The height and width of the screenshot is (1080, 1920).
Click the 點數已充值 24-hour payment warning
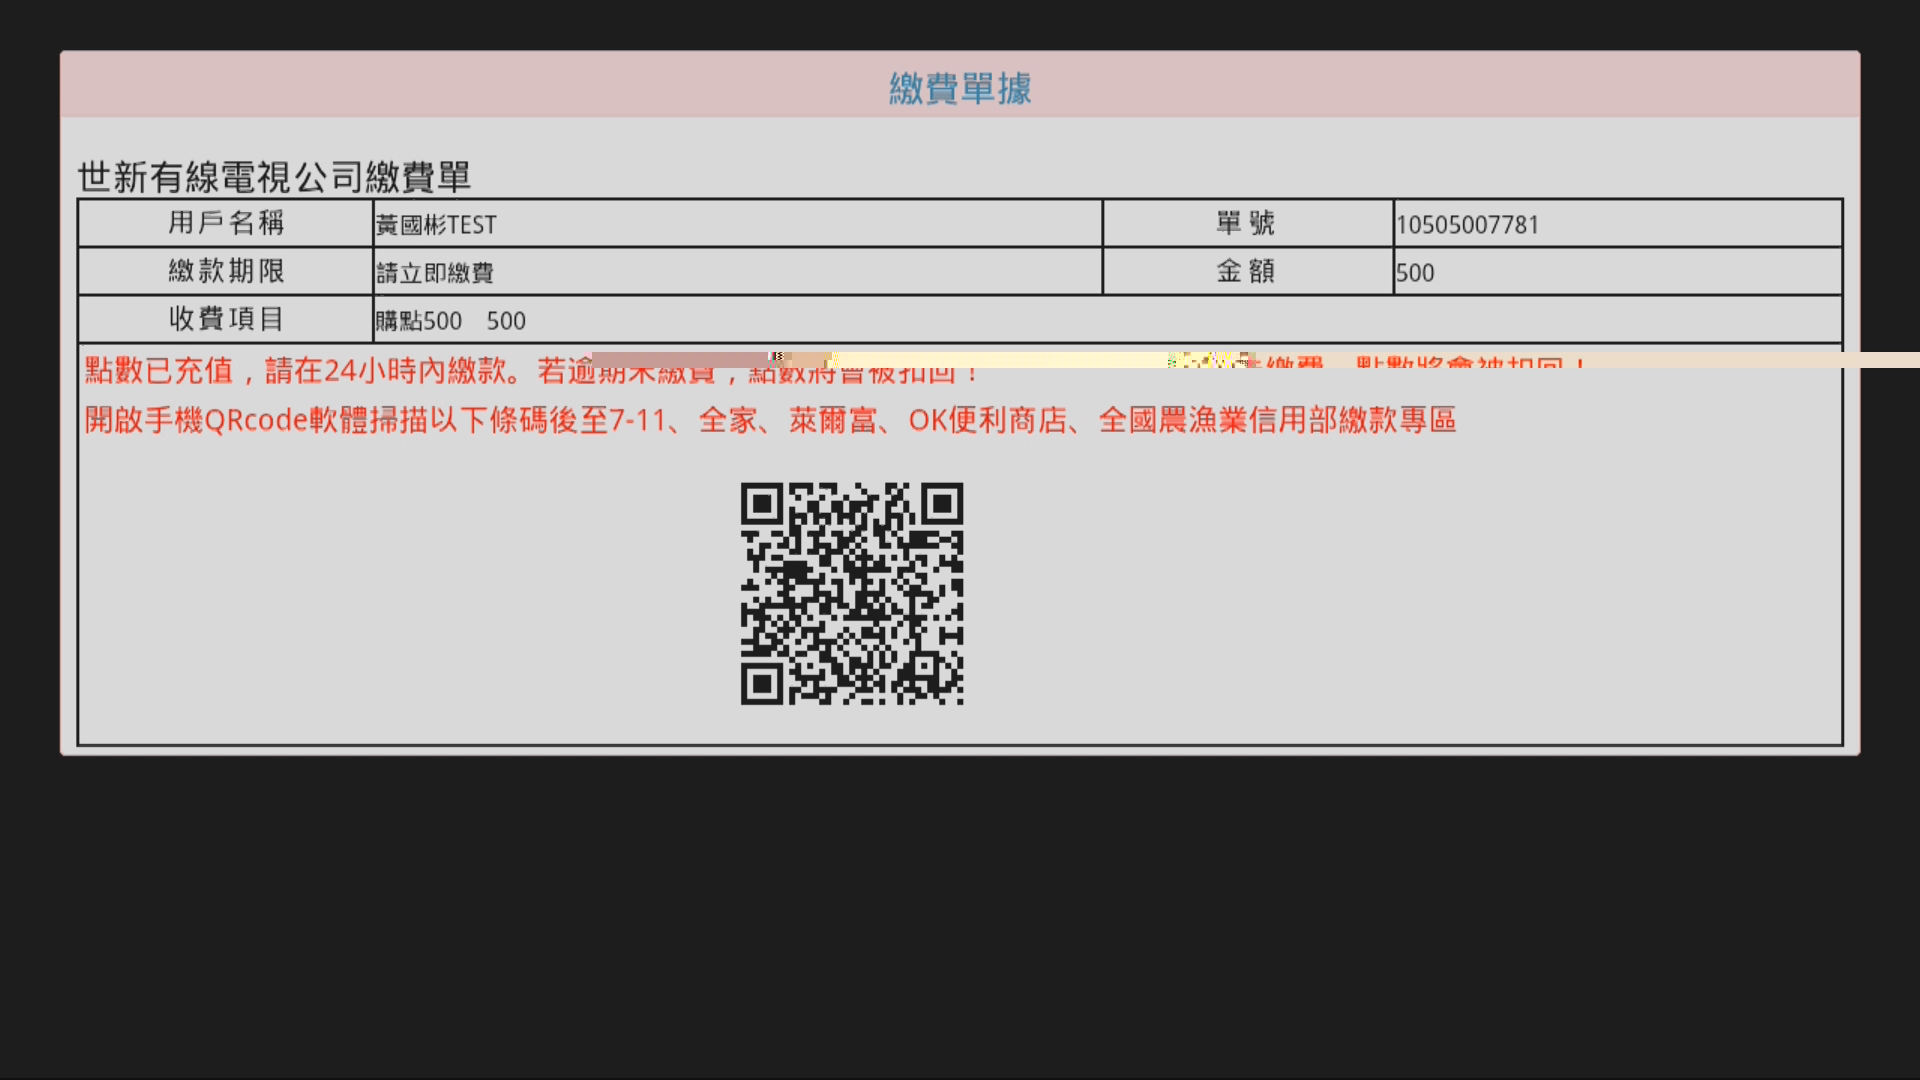tap(532, 371)
